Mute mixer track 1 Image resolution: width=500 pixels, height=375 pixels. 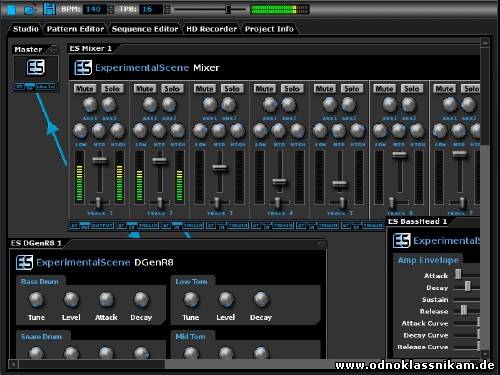[85, 89]
